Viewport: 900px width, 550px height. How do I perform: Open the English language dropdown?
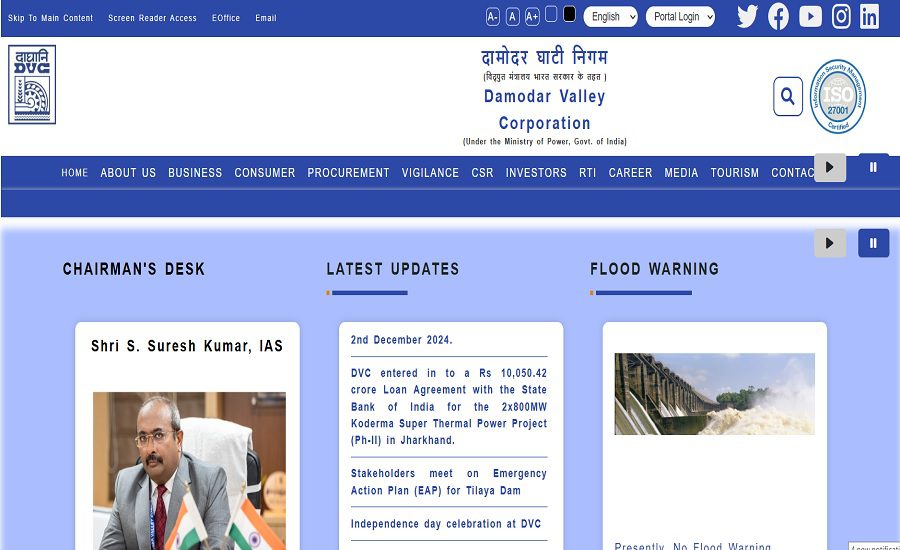[610, 17]
